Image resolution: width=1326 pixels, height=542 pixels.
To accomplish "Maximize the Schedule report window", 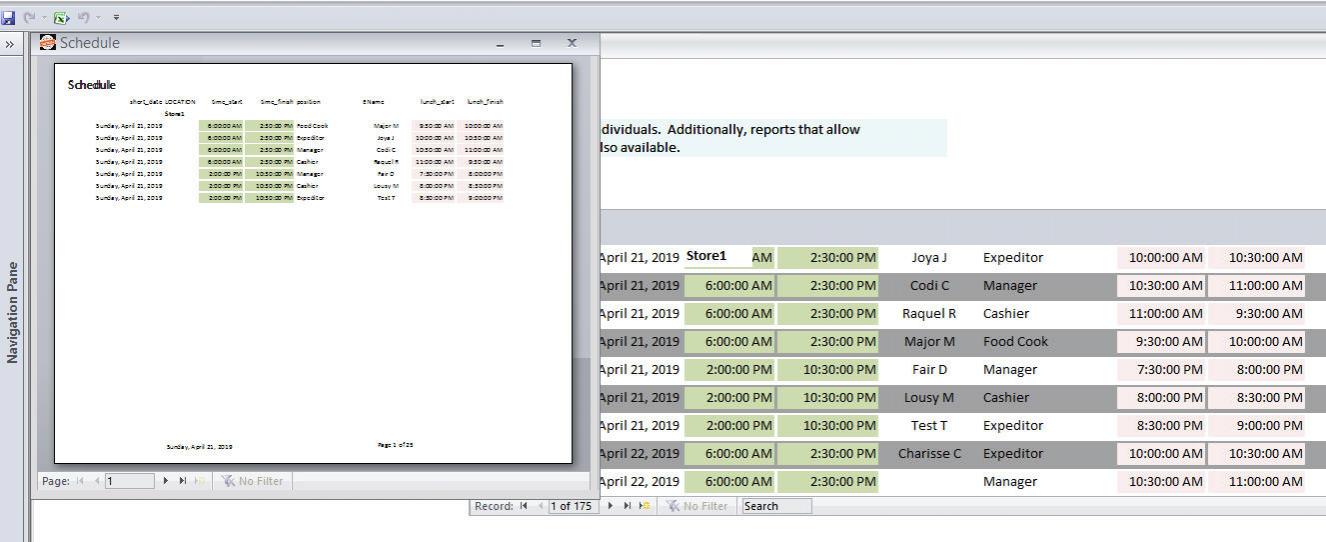I will (536, 43).
